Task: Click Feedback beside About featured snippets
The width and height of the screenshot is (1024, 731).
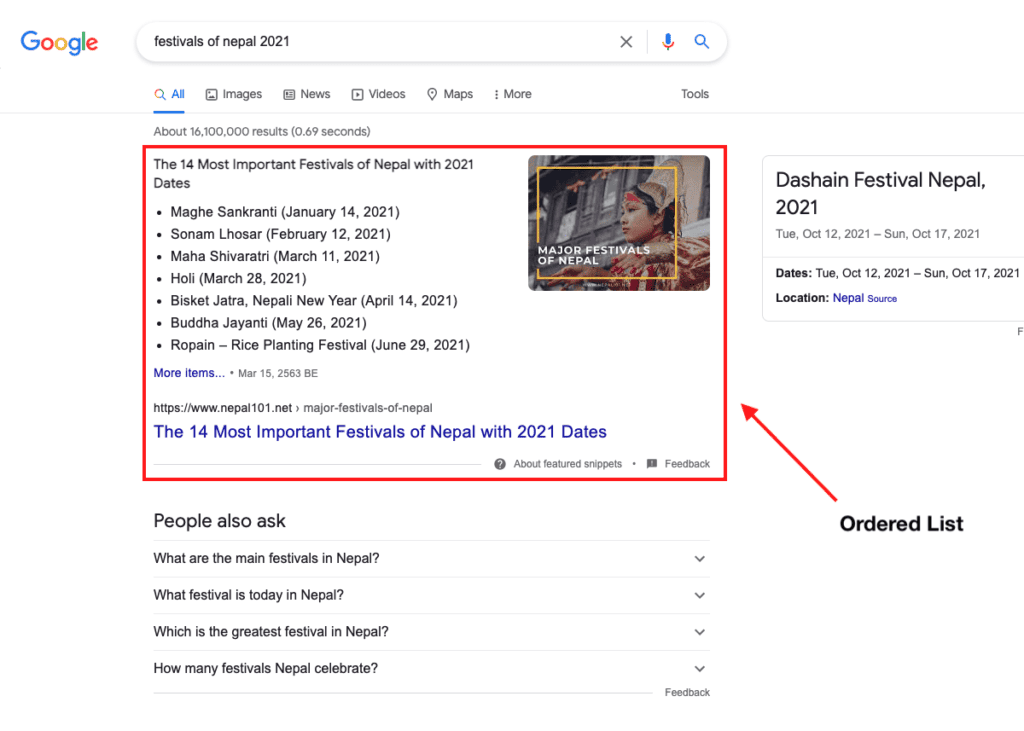Action: coord(687,464)
